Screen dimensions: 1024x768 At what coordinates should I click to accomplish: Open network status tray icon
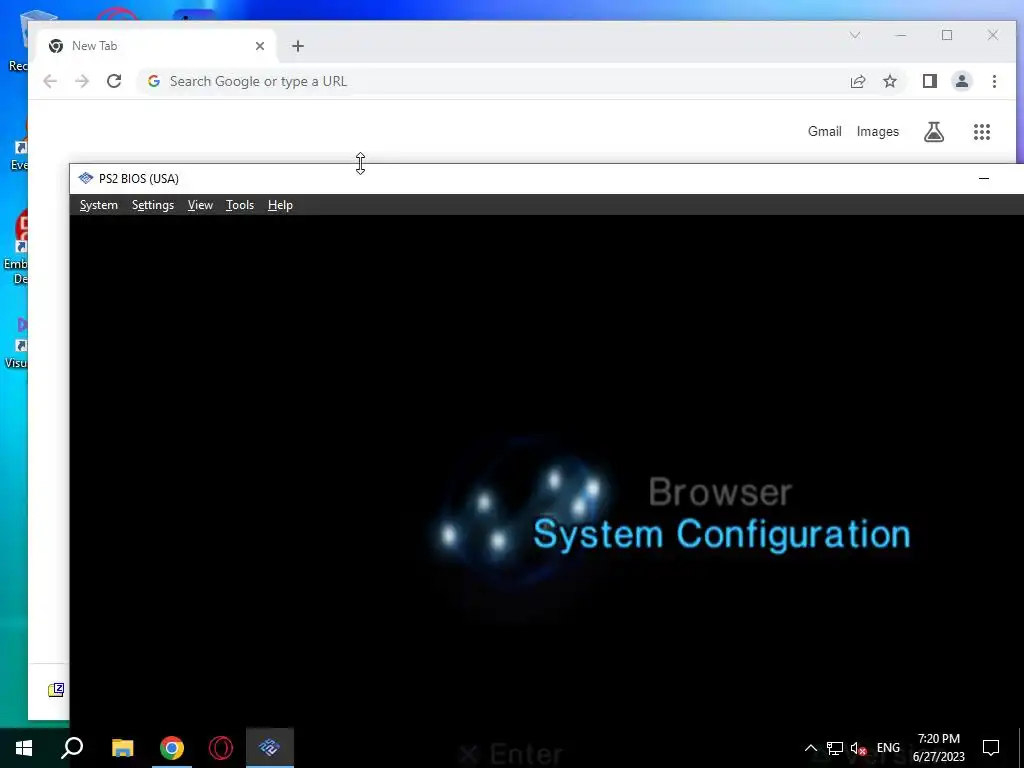(835, 748)
